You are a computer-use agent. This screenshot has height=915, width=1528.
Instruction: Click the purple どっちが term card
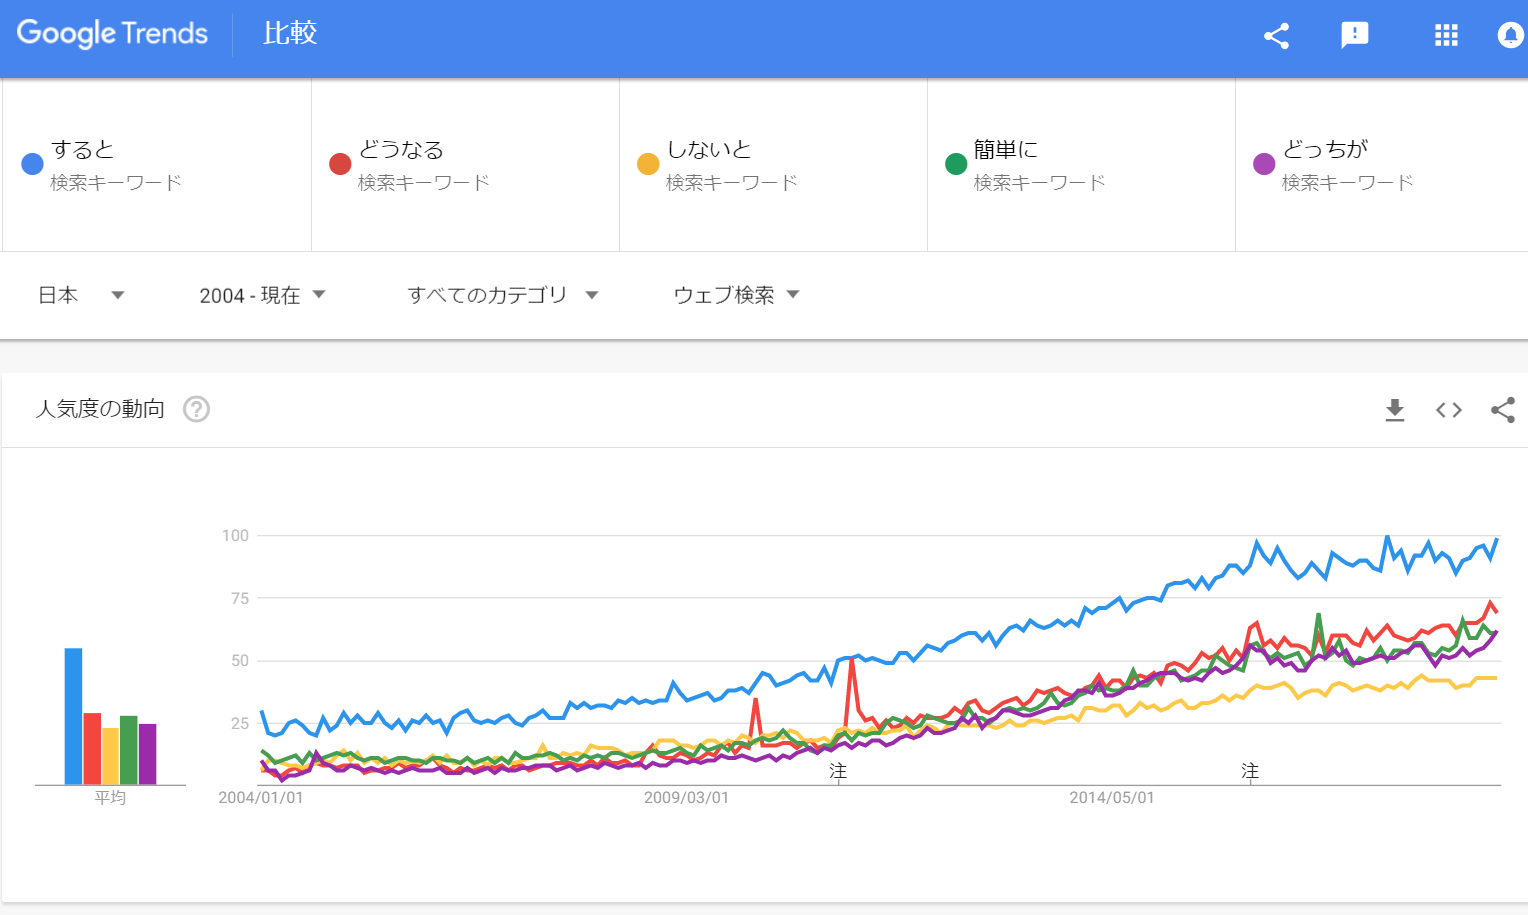1380,165
